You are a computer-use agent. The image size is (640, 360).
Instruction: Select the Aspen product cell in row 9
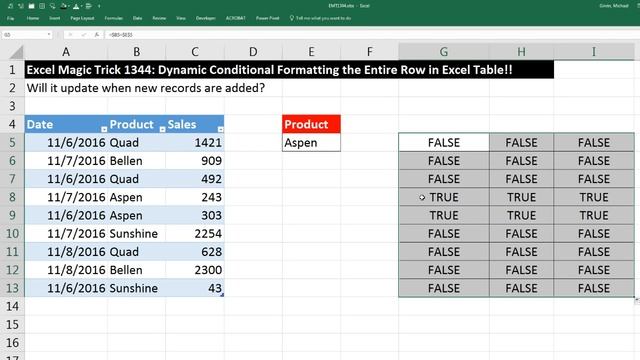click(136, 216)
